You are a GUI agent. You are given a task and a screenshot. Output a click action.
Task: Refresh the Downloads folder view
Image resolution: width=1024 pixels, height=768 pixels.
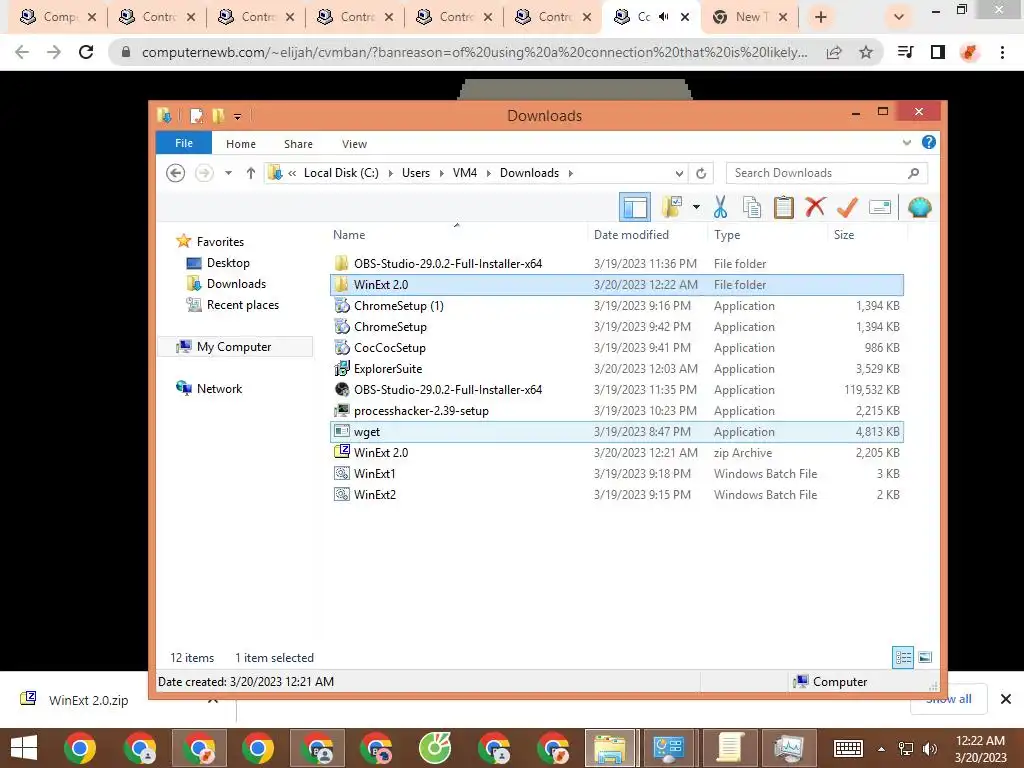click(701, 174)
